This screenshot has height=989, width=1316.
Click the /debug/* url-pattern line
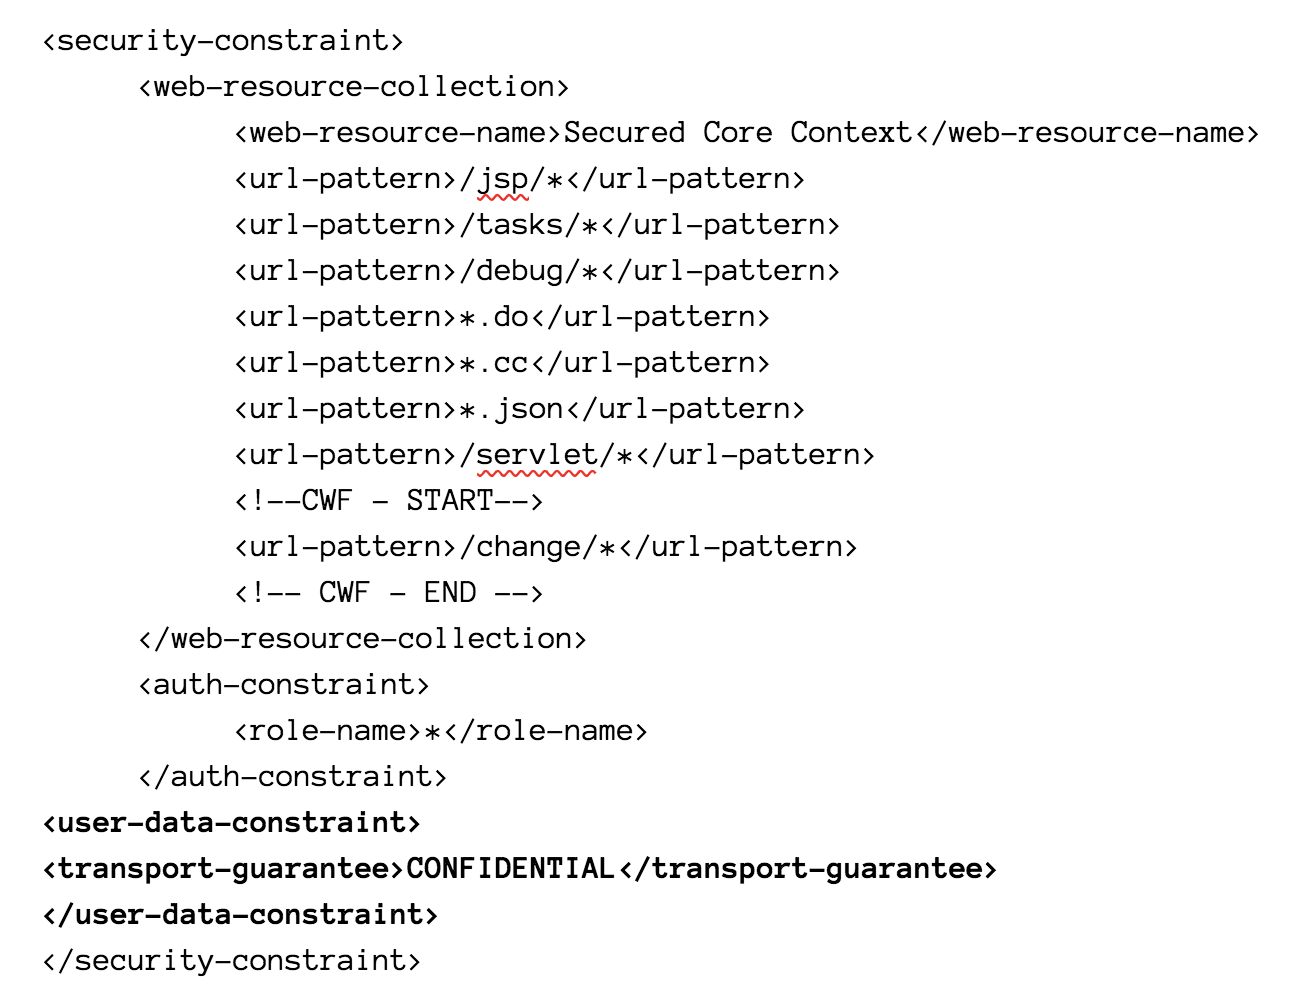(536, 271)
